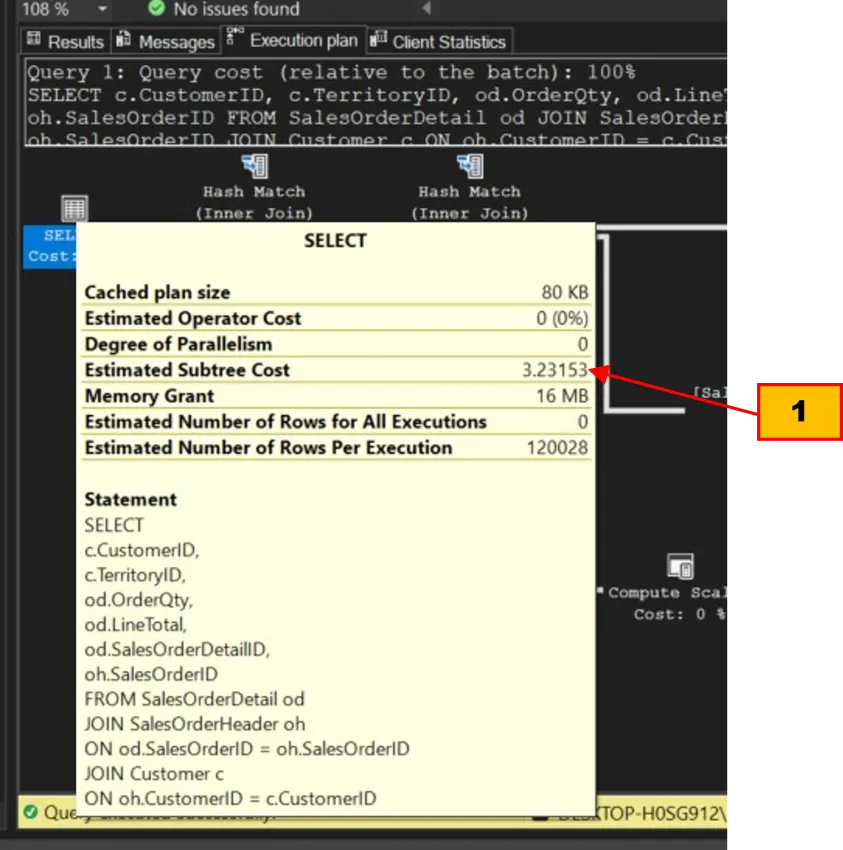
Task: Select the SELECT operator grid icon
Action: point(74,208)
